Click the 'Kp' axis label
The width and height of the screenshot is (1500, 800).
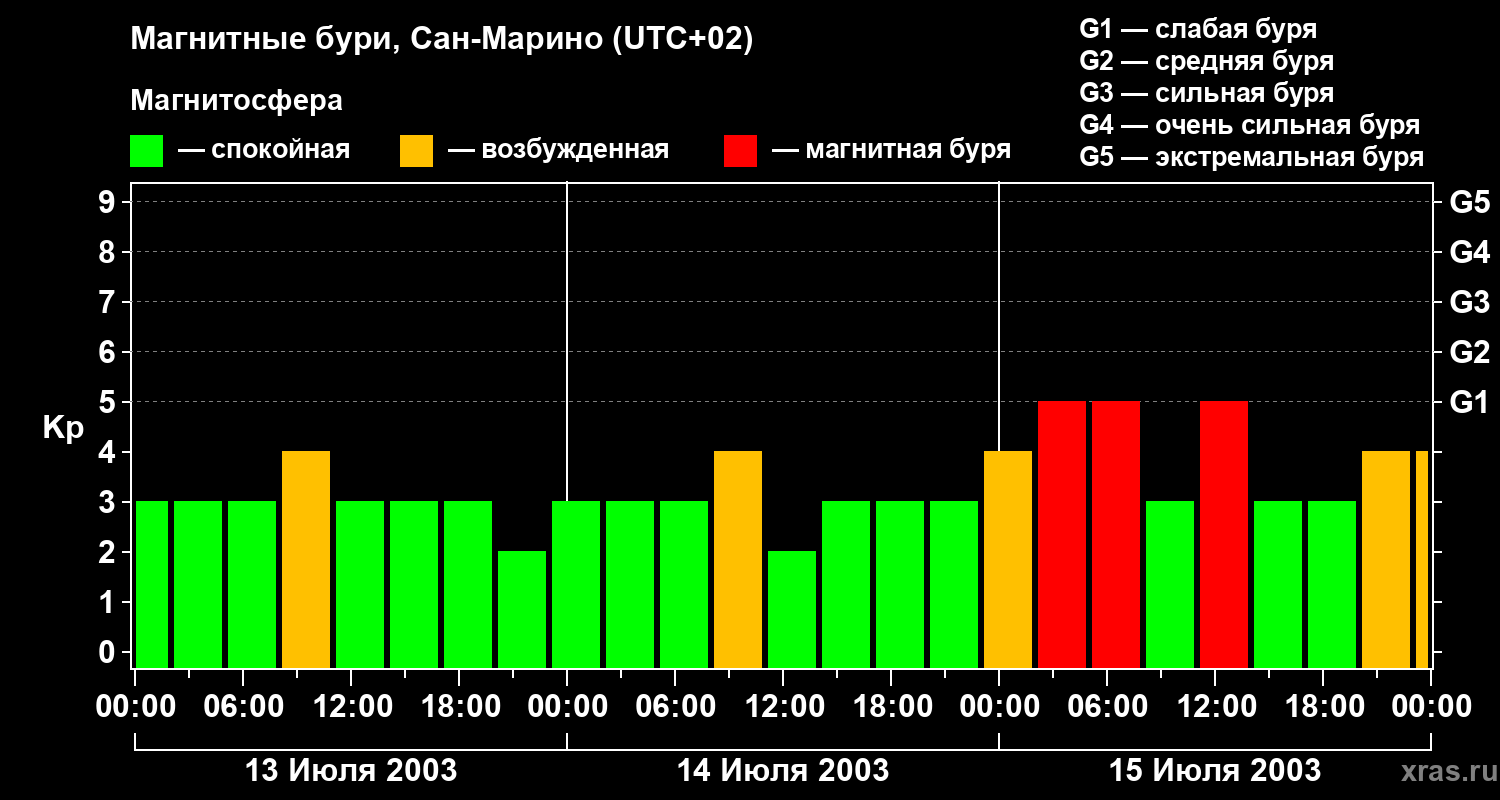(x=63, y=428)
